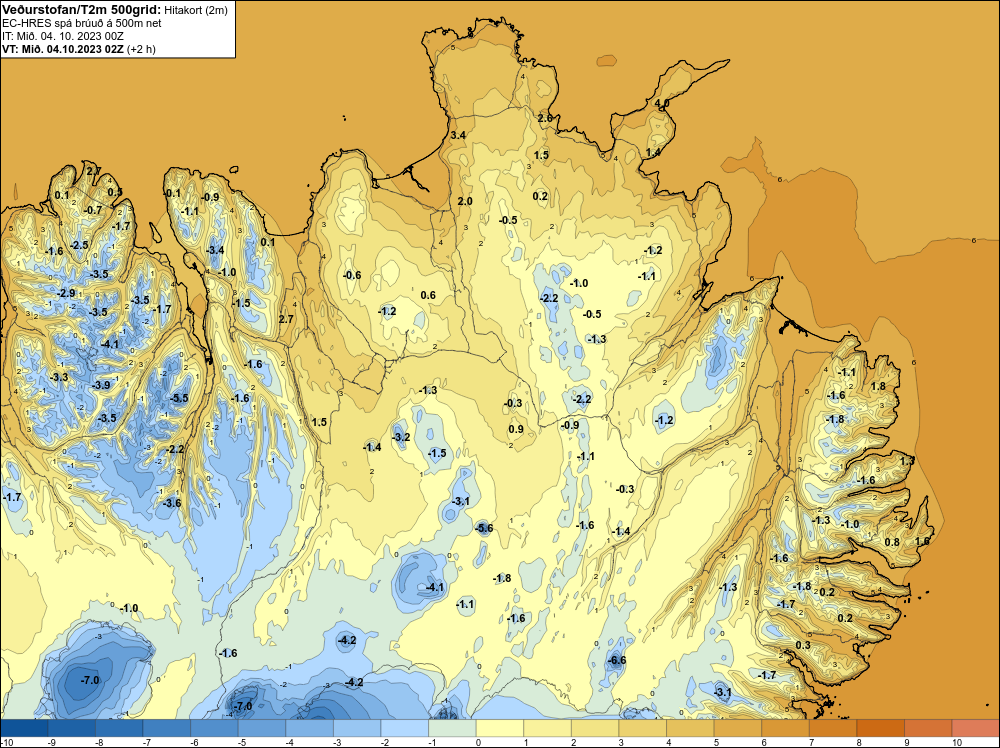Click the 0.6 temperature value on the map
1000x748 pixels.
(x=429, y=295)
